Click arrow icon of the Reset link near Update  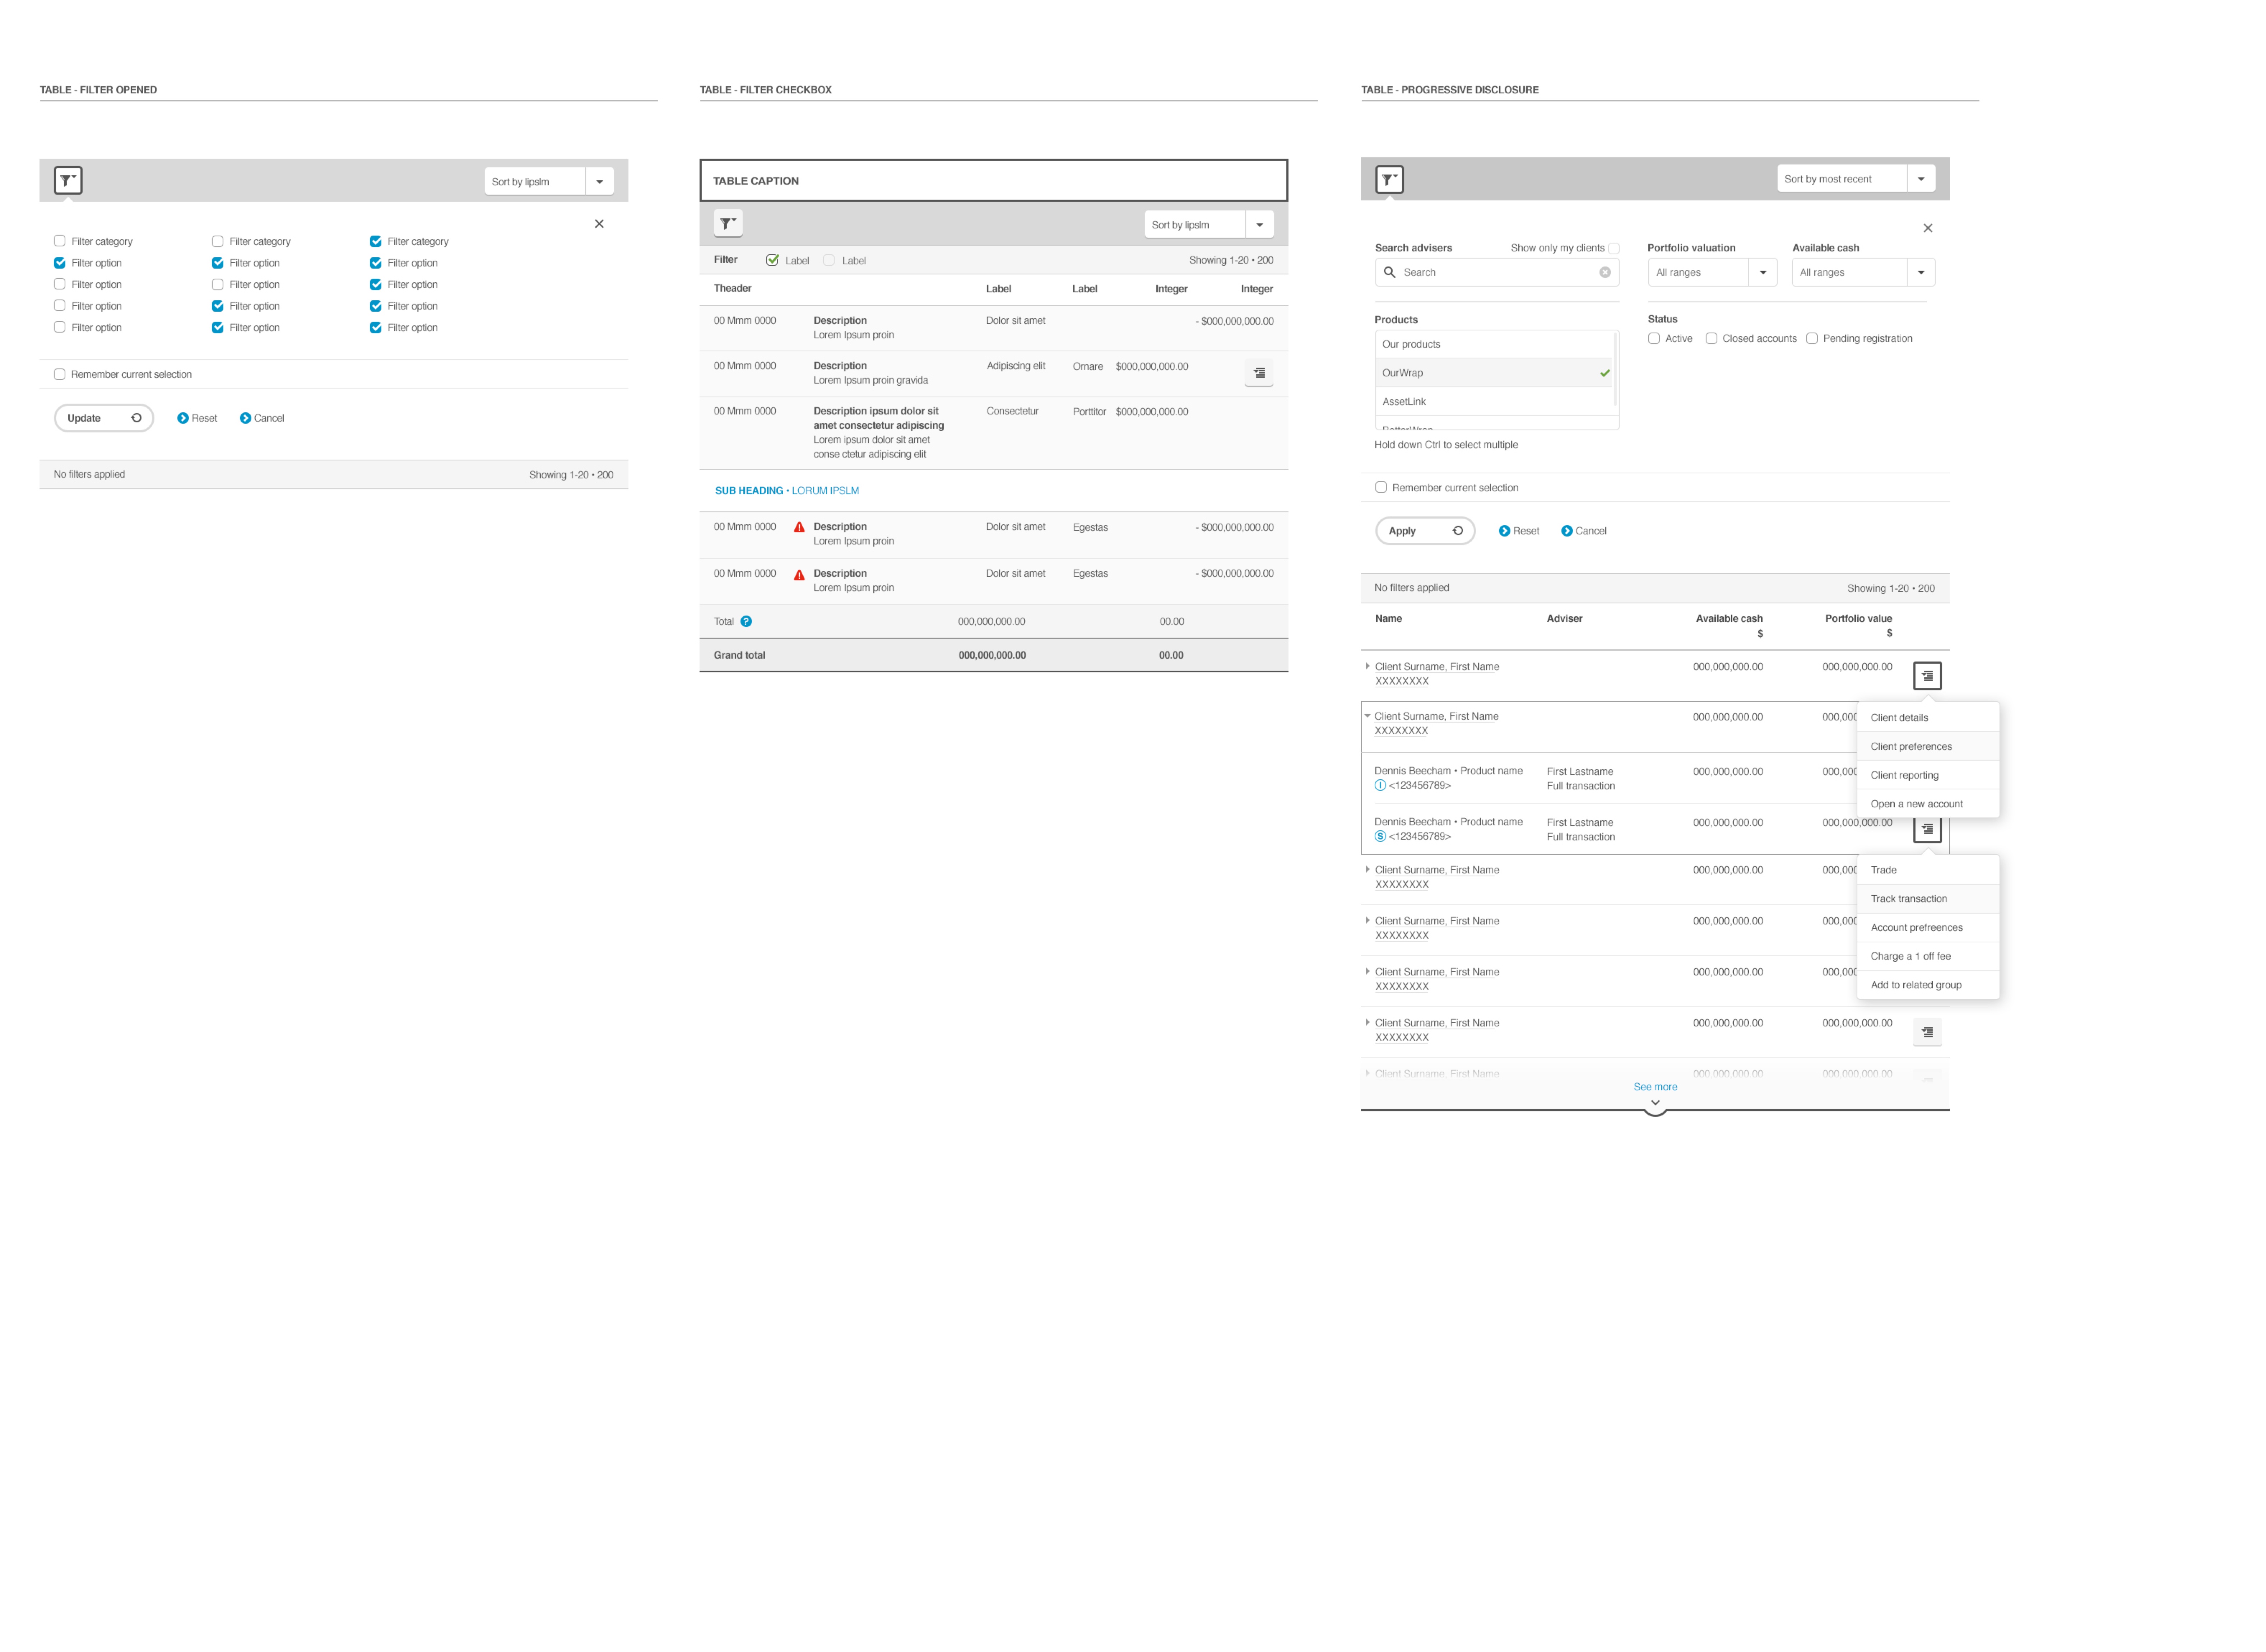183,418
